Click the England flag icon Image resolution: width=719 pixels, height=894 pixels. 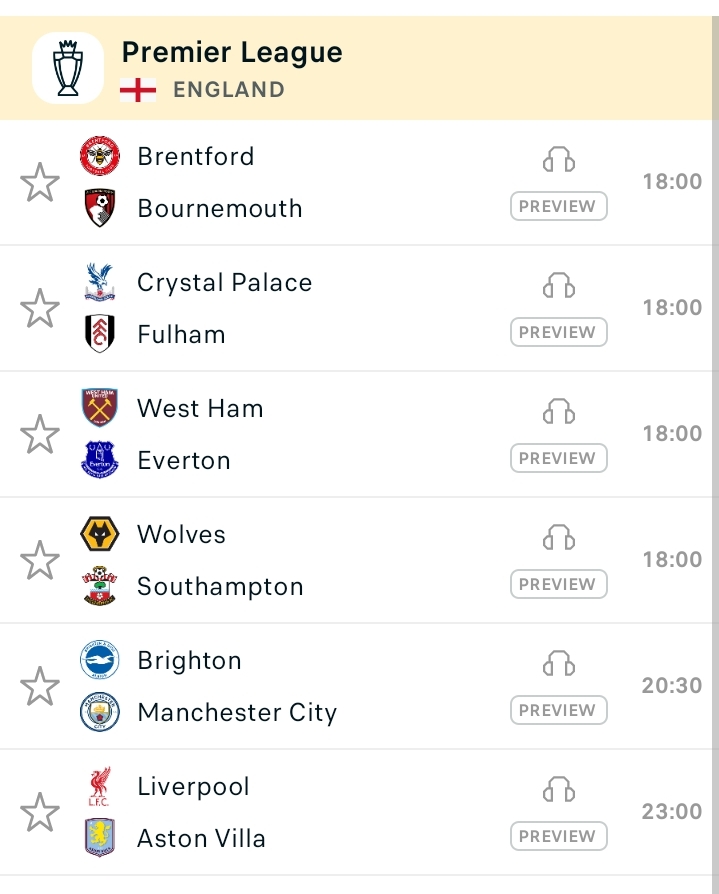(x=138, y=90)
